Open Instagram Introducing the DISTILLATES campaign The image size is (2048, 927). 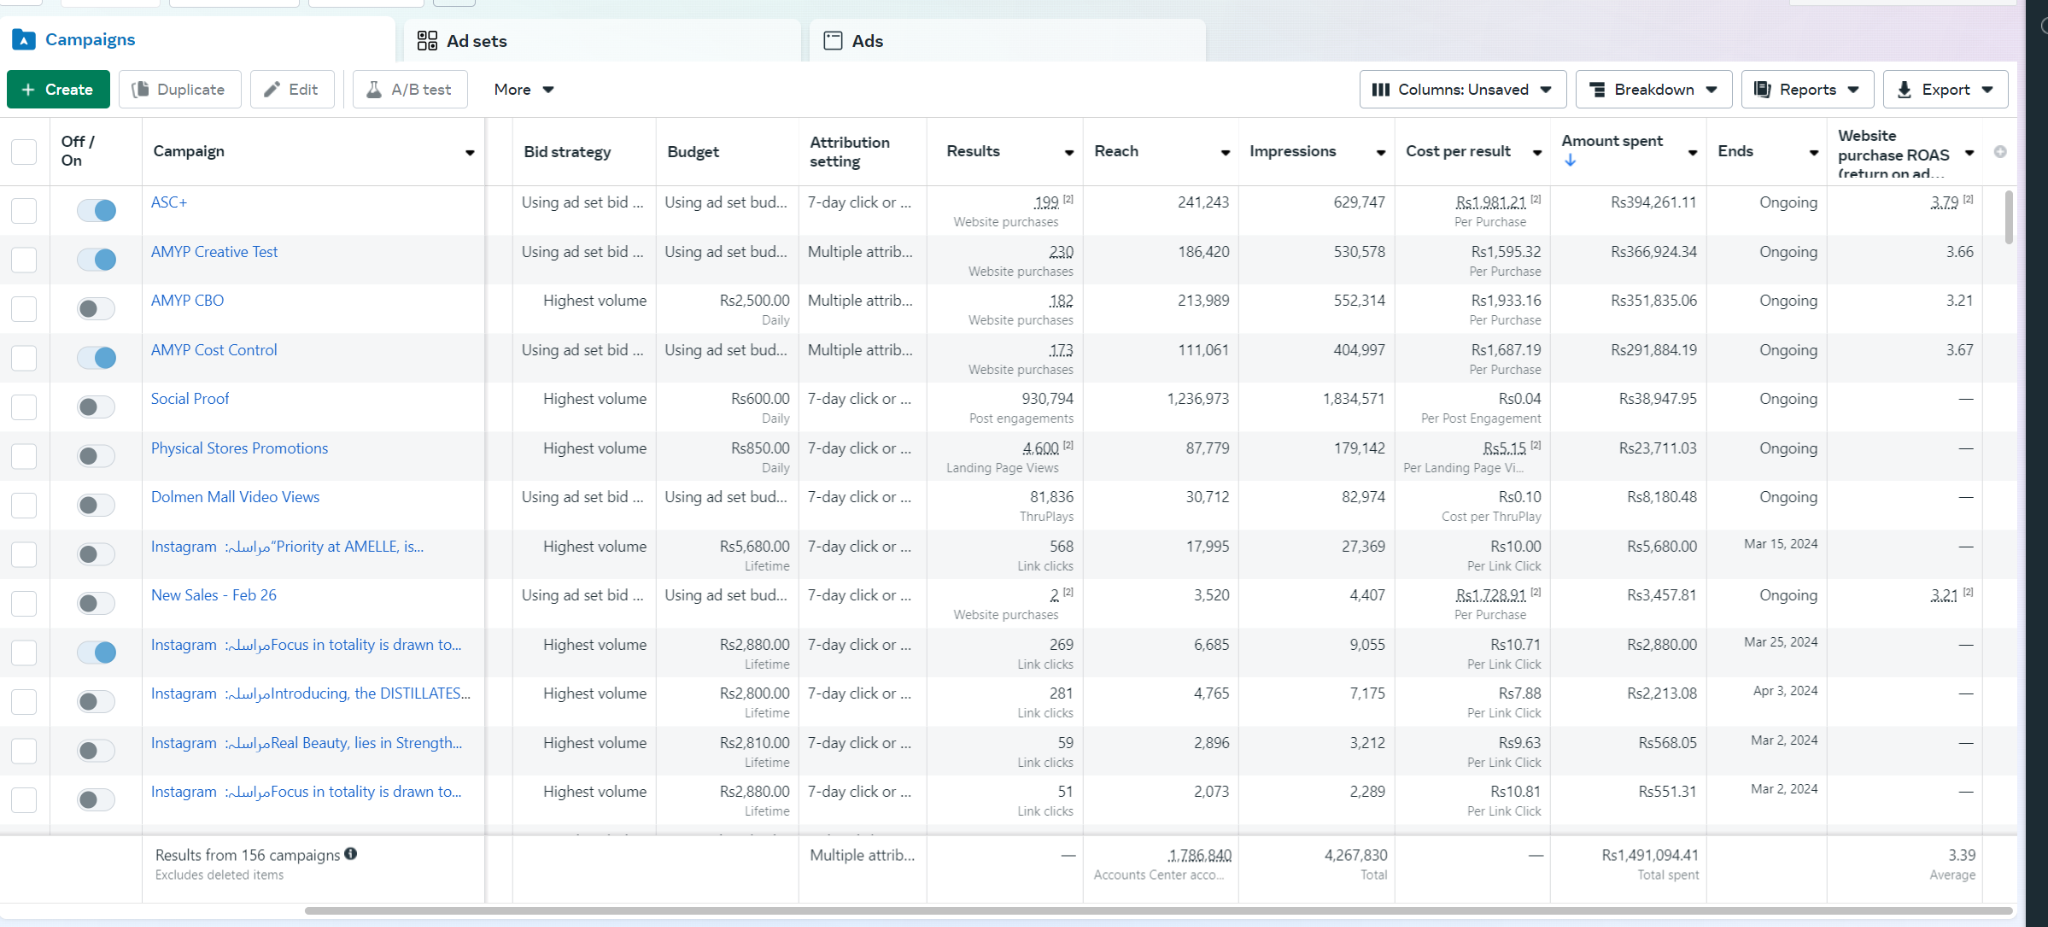[x=310, y=693]
